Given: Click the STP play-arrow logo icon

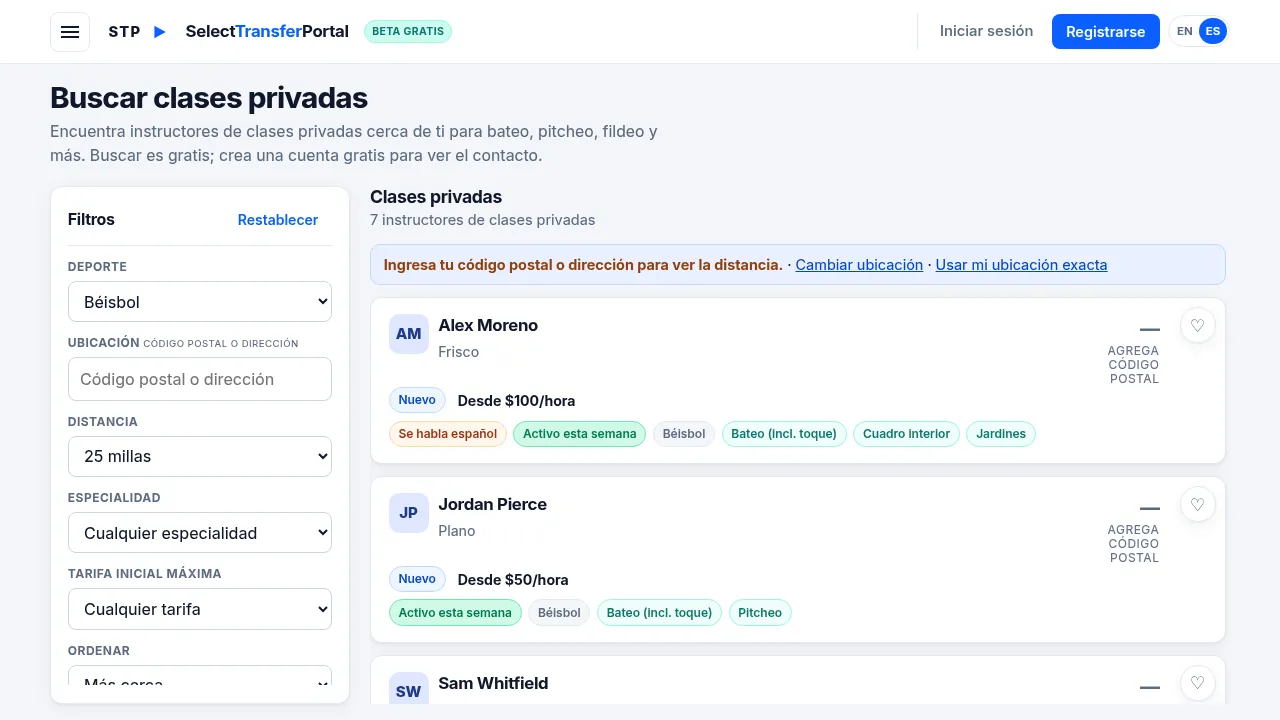Looking at the screenshot, I should (x=160, y=32).
